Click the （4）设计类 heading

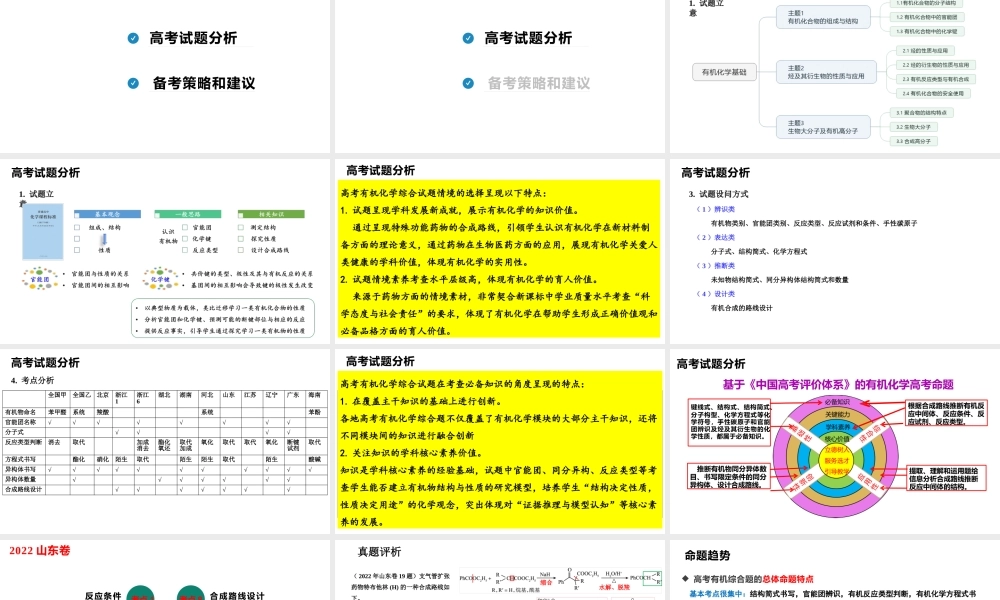(716, 294)
